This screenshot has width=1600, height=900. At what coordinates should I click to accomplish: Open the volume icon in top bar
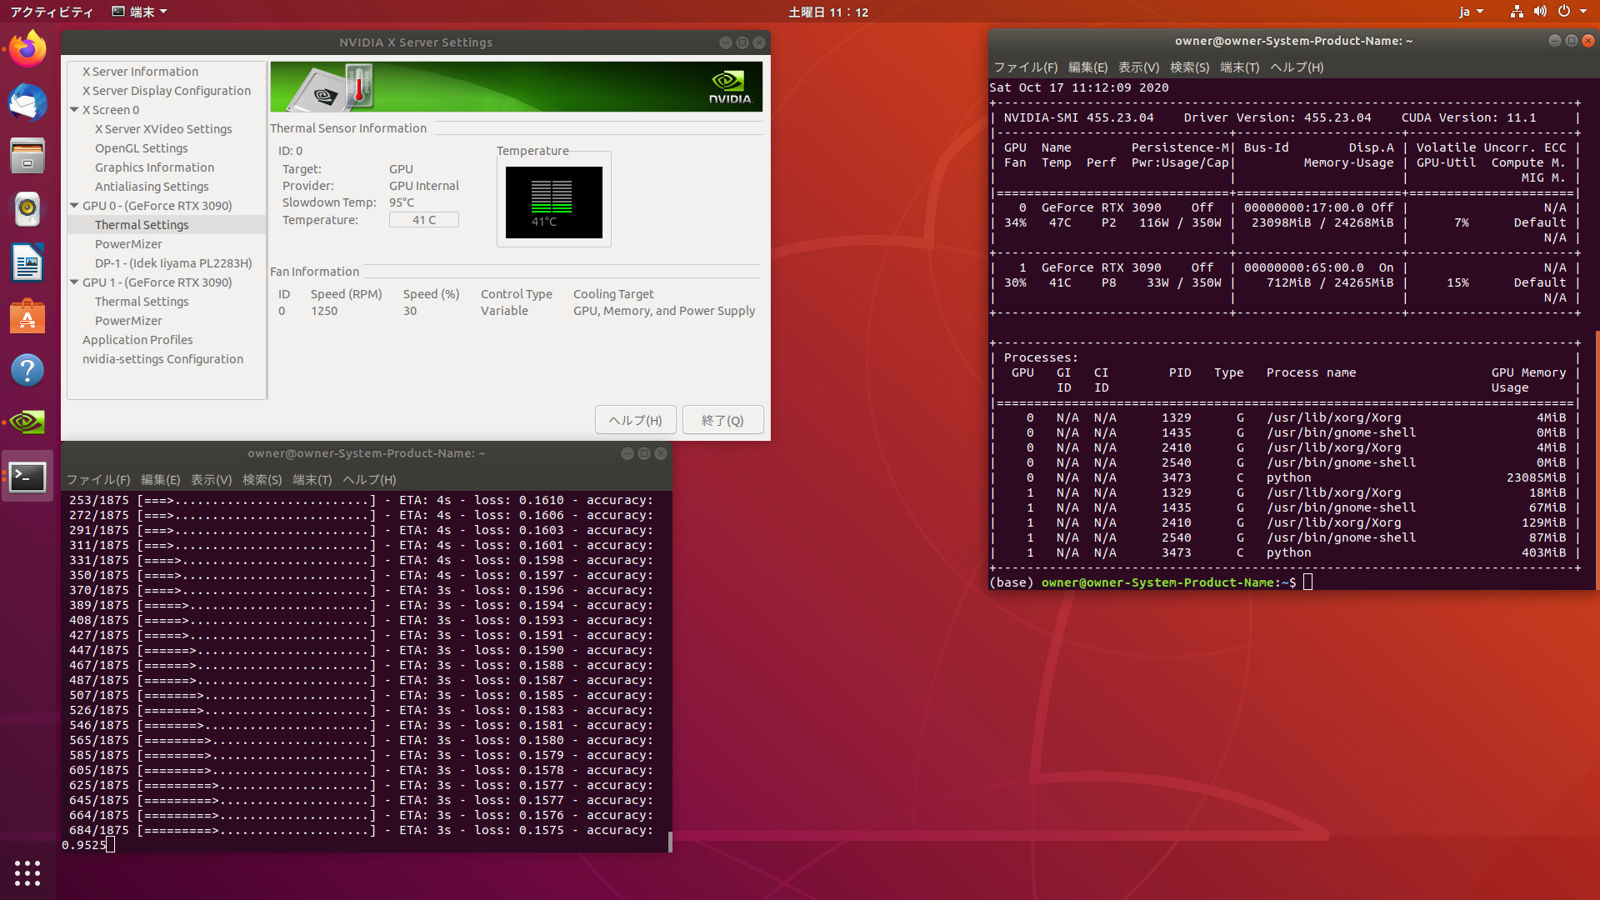click(x=1539, y=12)
